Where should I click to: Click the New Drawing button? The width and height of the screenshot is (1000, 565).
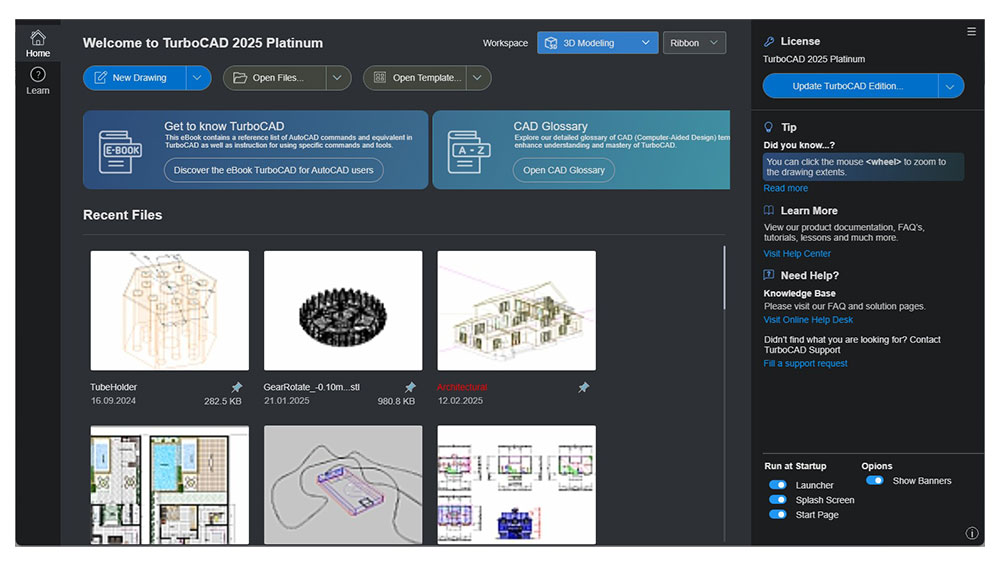point(135,78)
